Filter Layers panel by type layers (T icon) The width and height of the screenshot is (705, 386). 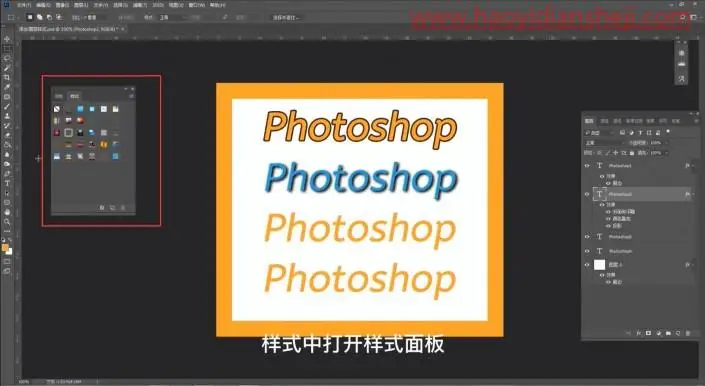pos(640,133)
